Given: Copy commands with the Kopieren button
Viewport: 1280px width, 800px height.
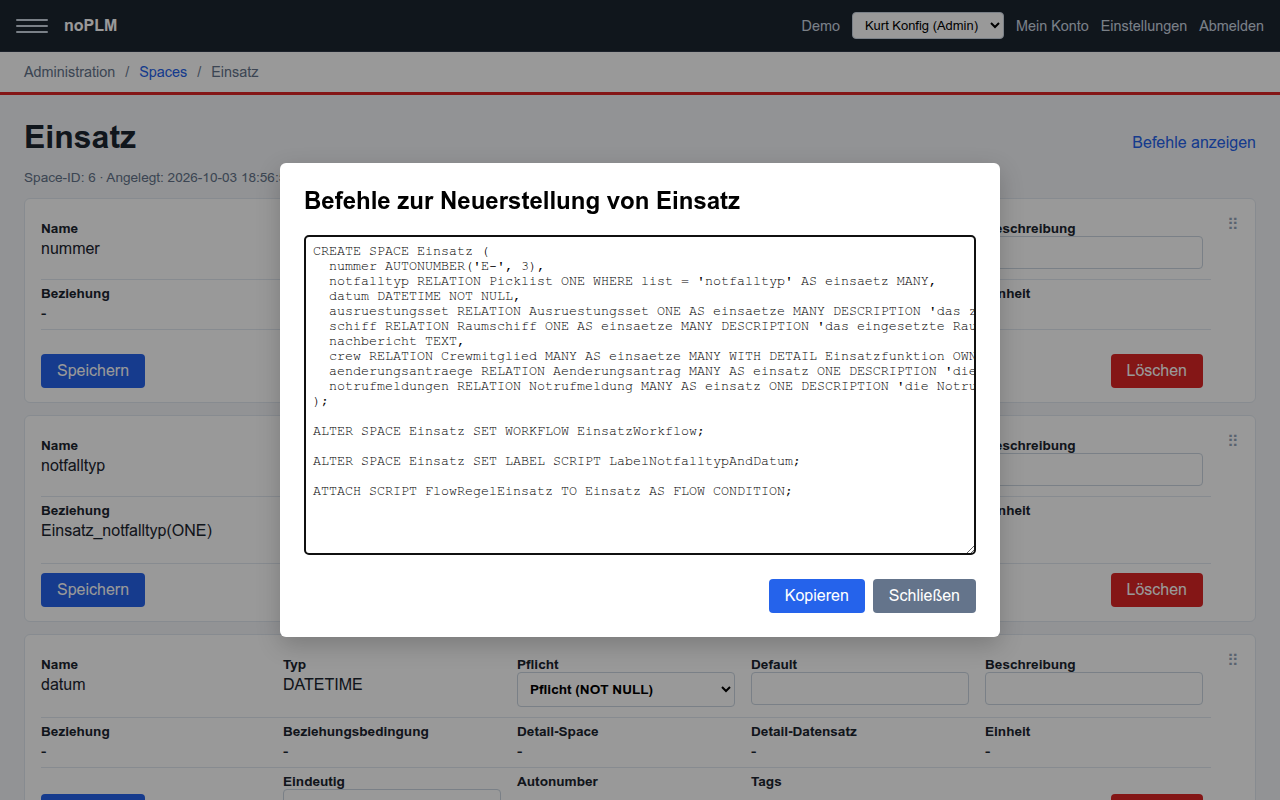Looking at the screenshot, I should [817, 596].
